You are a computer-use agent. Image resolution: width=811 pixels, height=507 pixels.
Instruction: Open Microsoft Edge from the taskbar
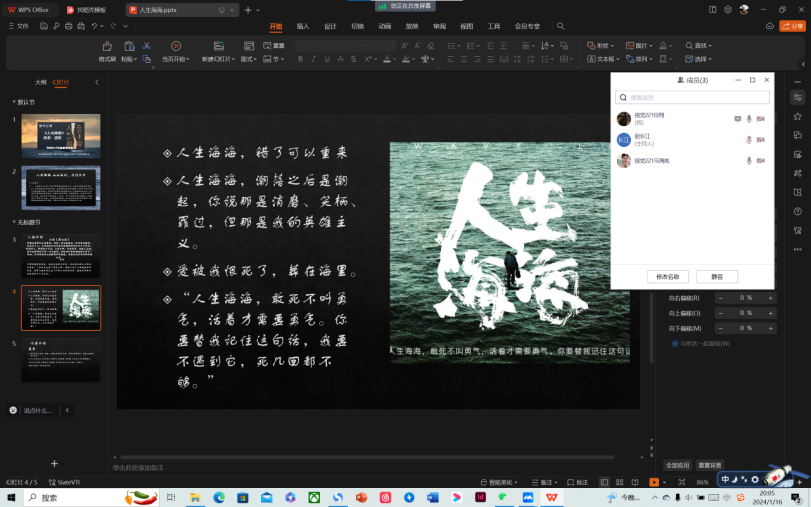pyautogui.click(x=218, y=497)
